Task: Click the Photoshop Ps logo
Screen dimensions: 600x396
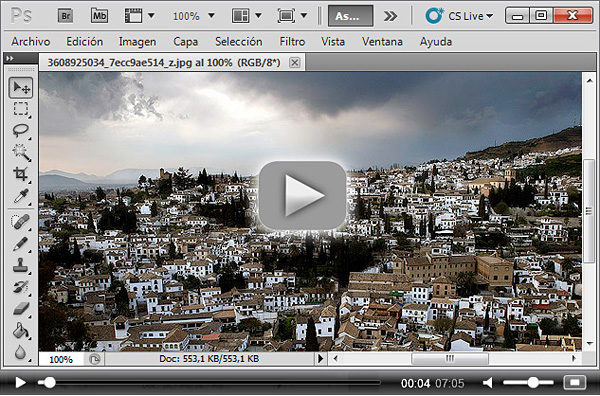Action: tap(21, 16)
